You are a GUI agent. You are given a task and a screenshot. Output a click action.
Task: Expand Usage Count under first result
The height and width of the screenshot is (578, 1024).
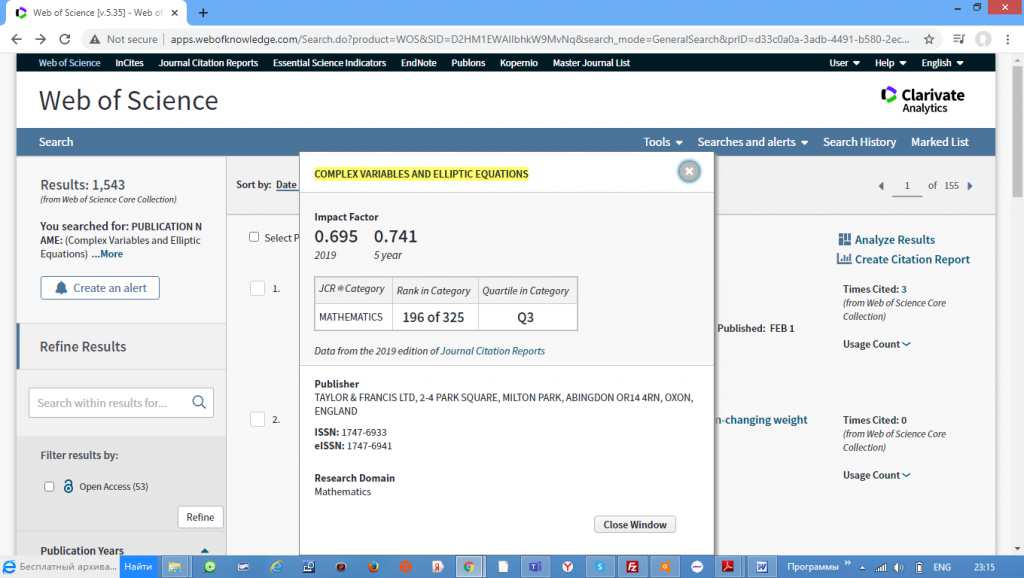tap(876, 345)
